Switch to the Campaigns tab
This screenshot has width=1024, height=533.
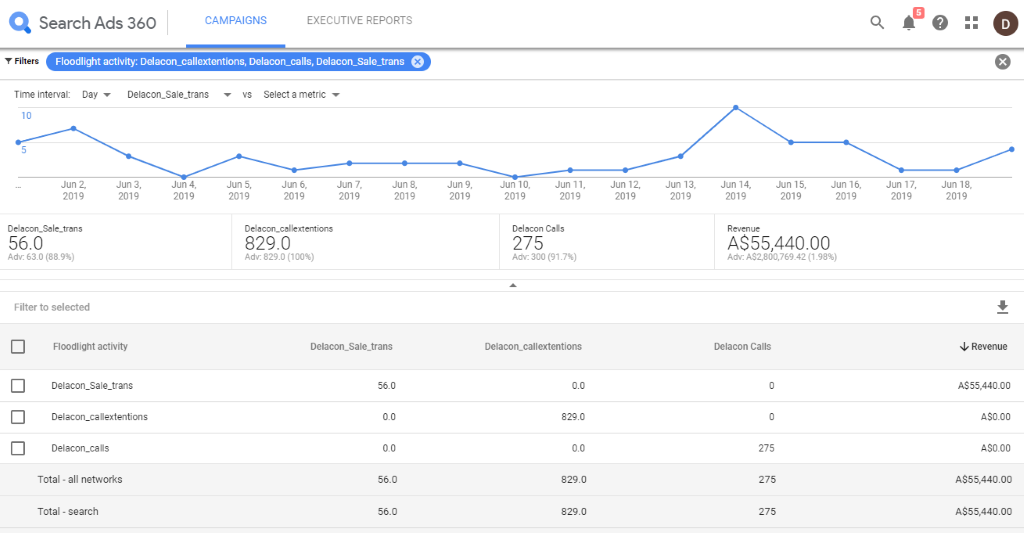click(x=236, y=20)
